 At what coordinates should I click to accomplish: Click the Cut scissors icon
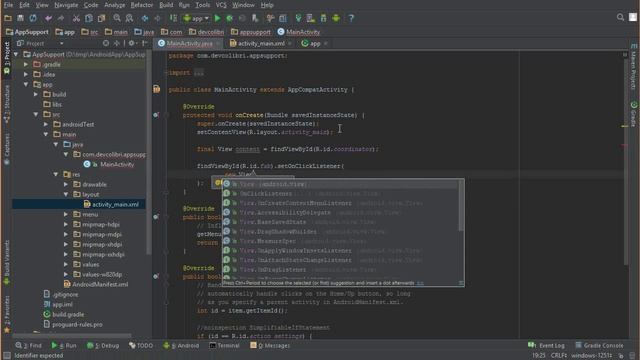point(76,18)
